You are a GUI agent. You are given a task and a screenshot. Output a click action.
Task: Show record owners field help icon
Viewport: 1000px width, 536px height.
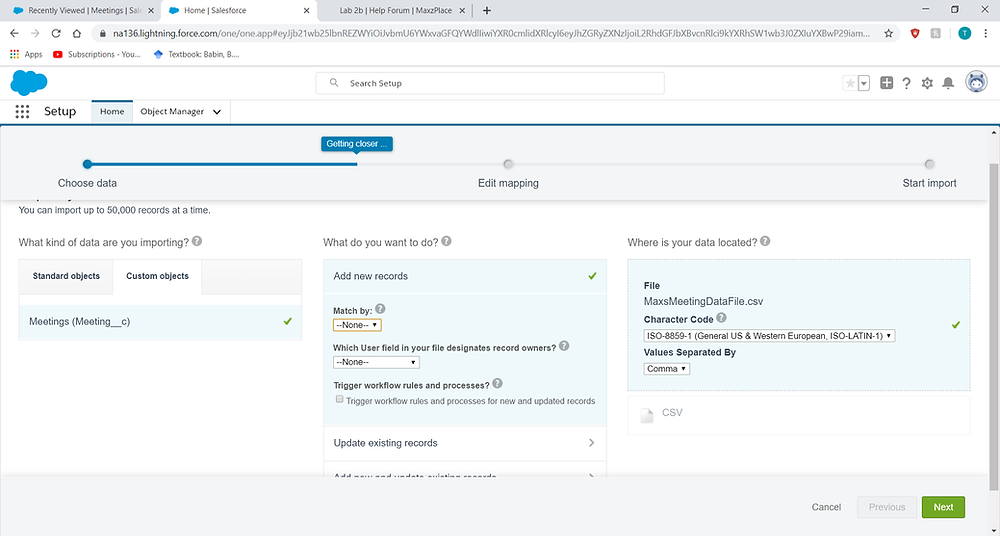pyautogui.click(x=564, y=346)
